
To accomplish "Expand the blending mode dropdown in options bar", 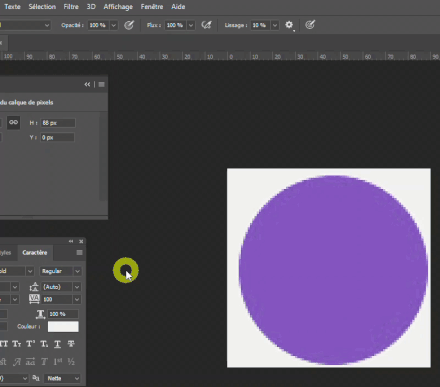I will (x=47, y=25).
